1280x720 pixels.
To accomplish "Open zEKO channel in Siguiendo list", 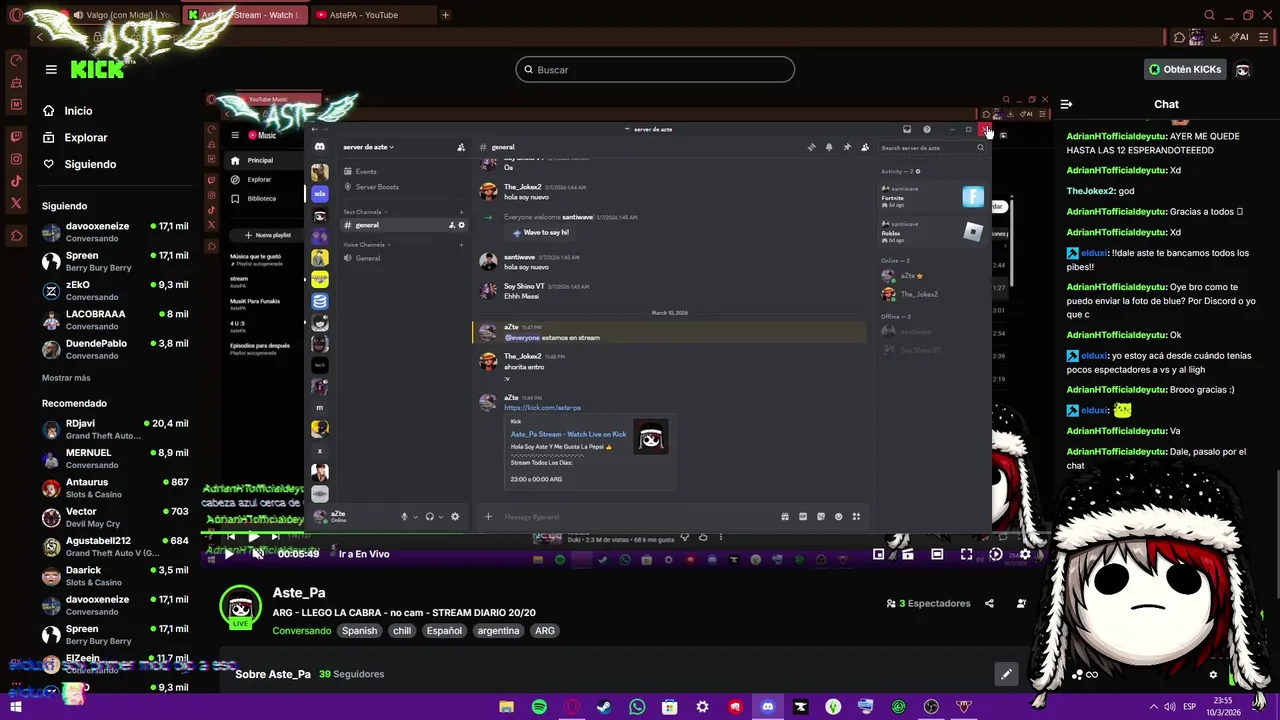I will 115,290.
